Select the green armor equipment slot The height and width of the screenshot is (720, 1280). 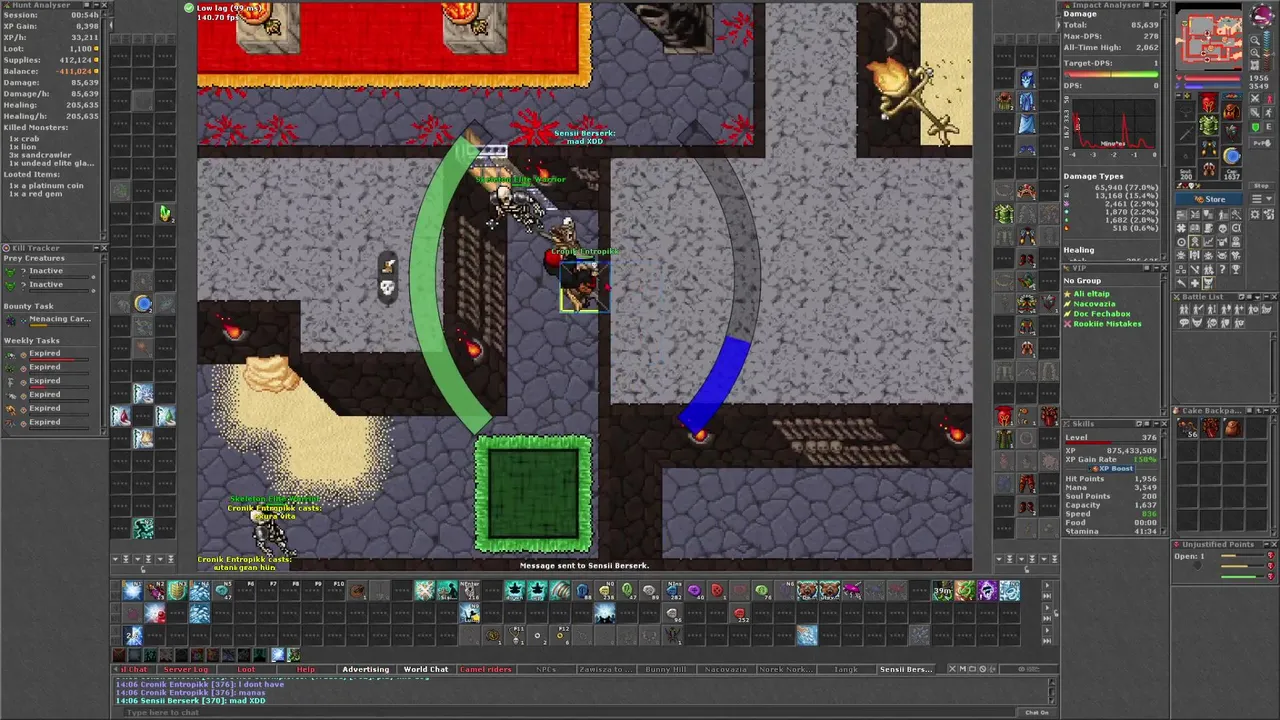(x=1208, y=124)
